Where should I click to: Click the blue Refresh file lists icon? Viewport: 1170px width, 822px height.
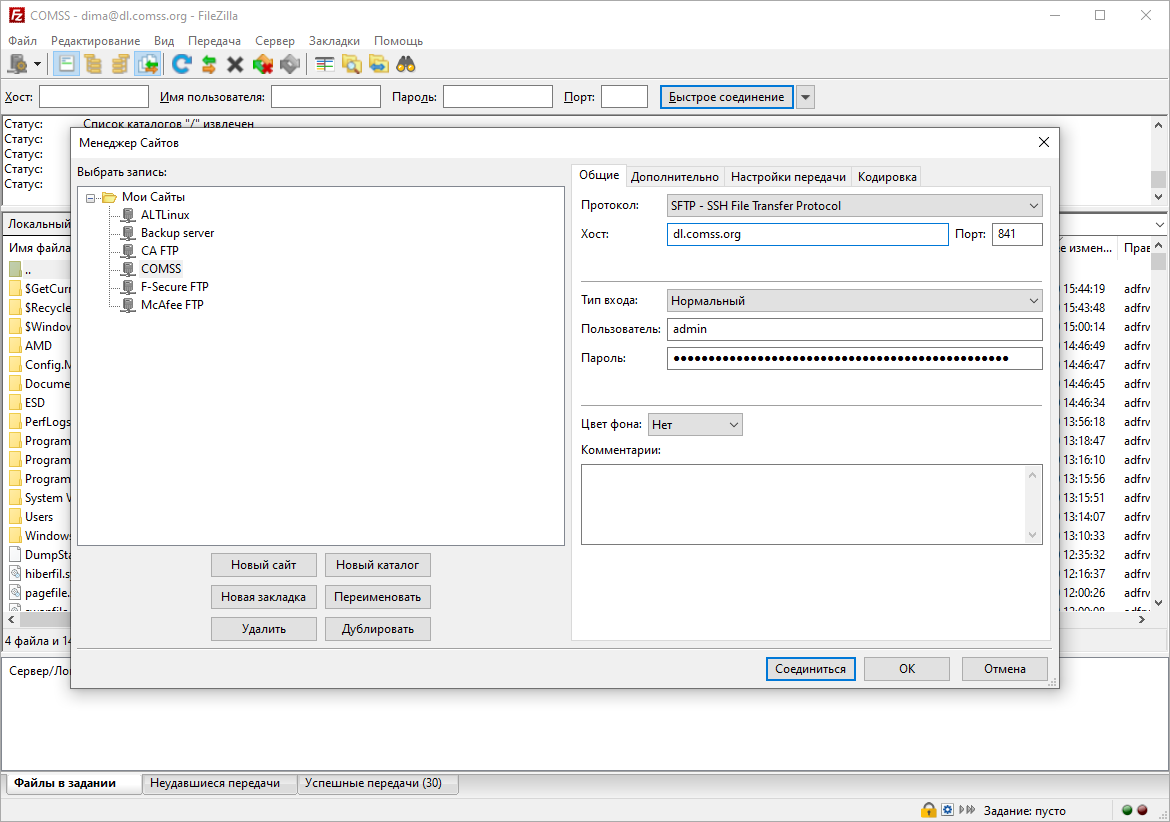coord(181,64)
